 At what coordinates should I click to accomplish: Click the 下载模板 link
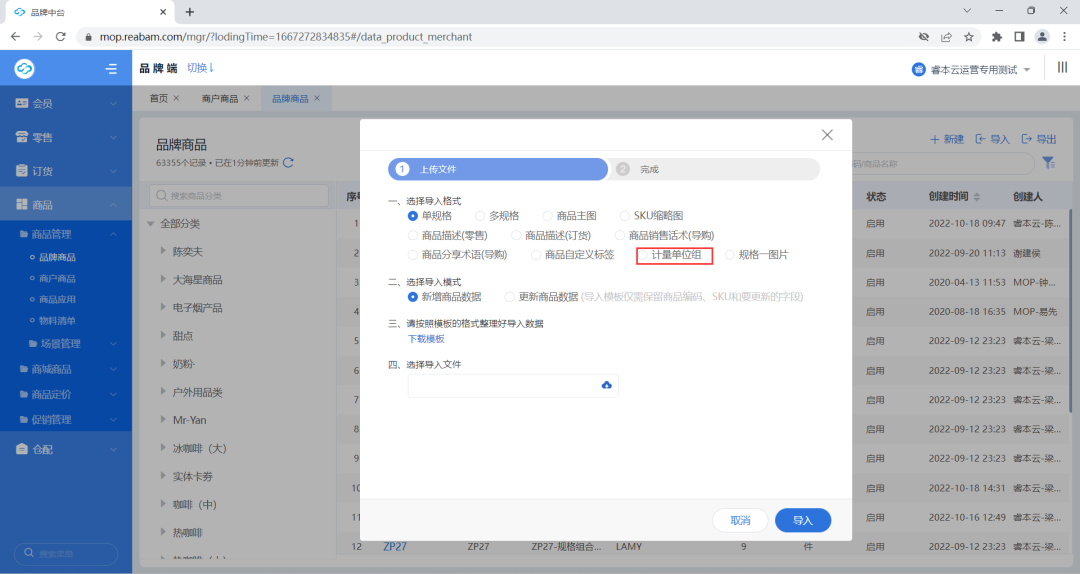[x=426, y=339]
